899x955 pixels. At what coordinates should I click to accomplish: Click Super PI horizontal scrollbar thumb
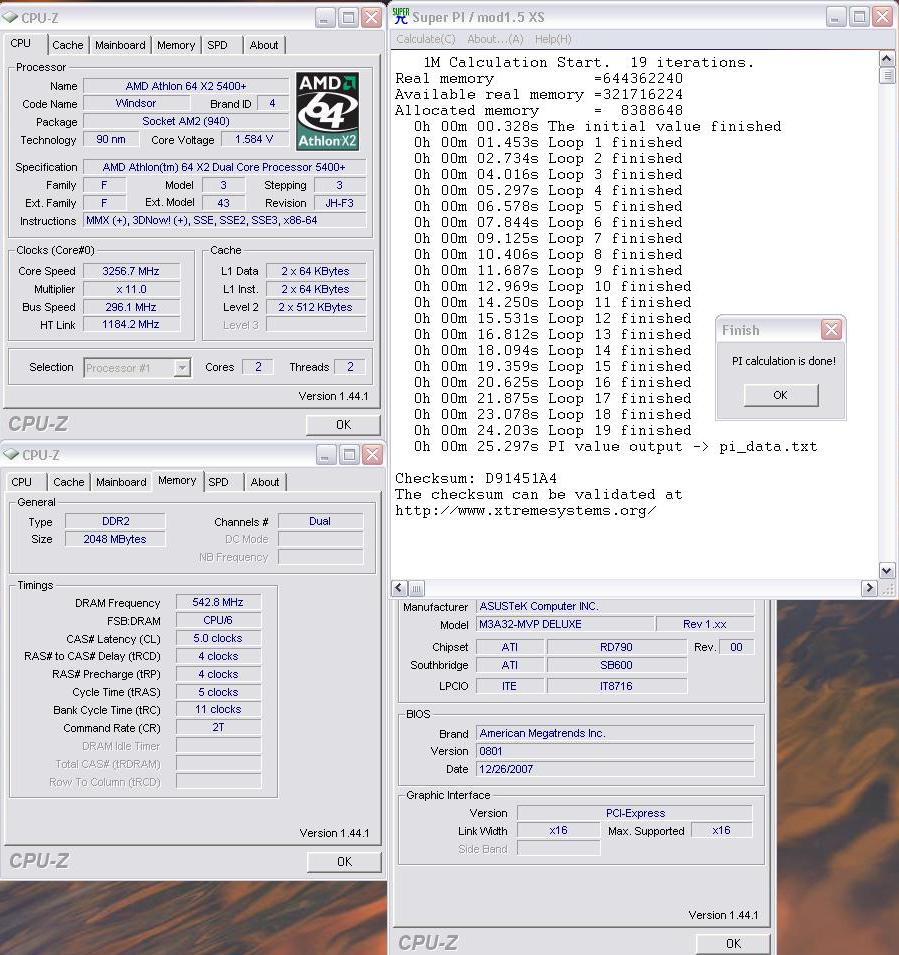click(417, 588)
